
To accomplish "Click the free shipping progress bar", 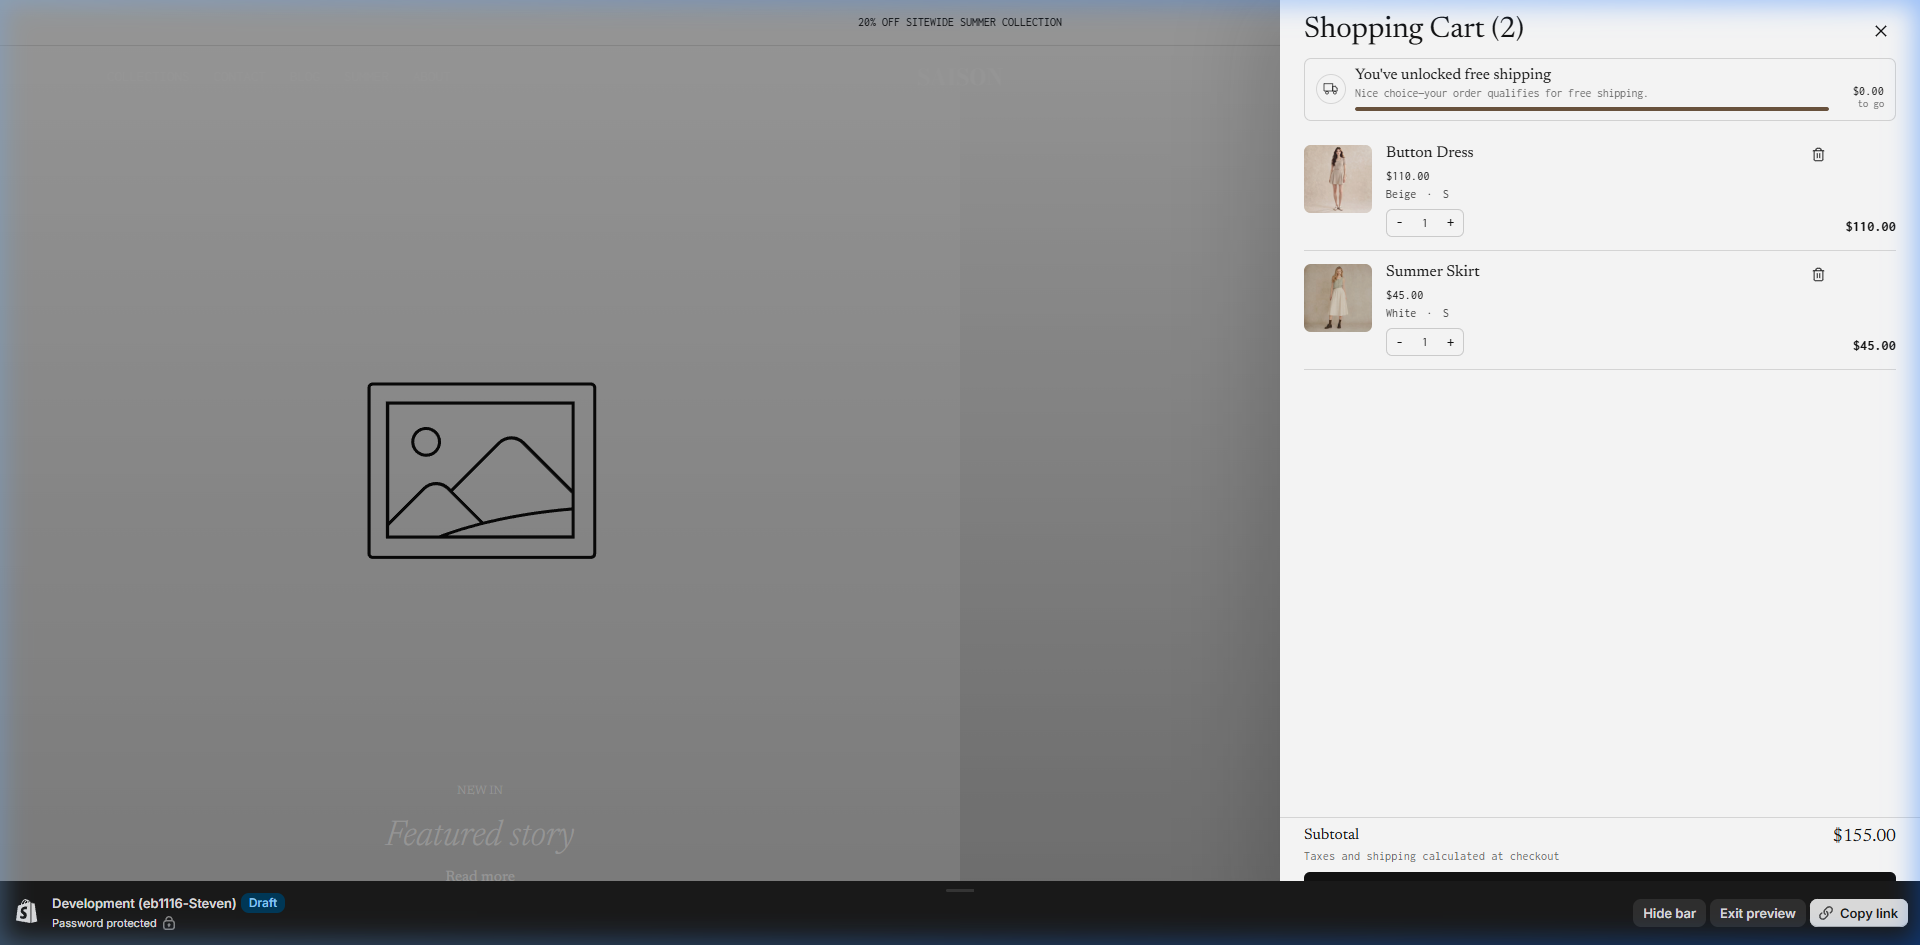I will click(1592, 109).
